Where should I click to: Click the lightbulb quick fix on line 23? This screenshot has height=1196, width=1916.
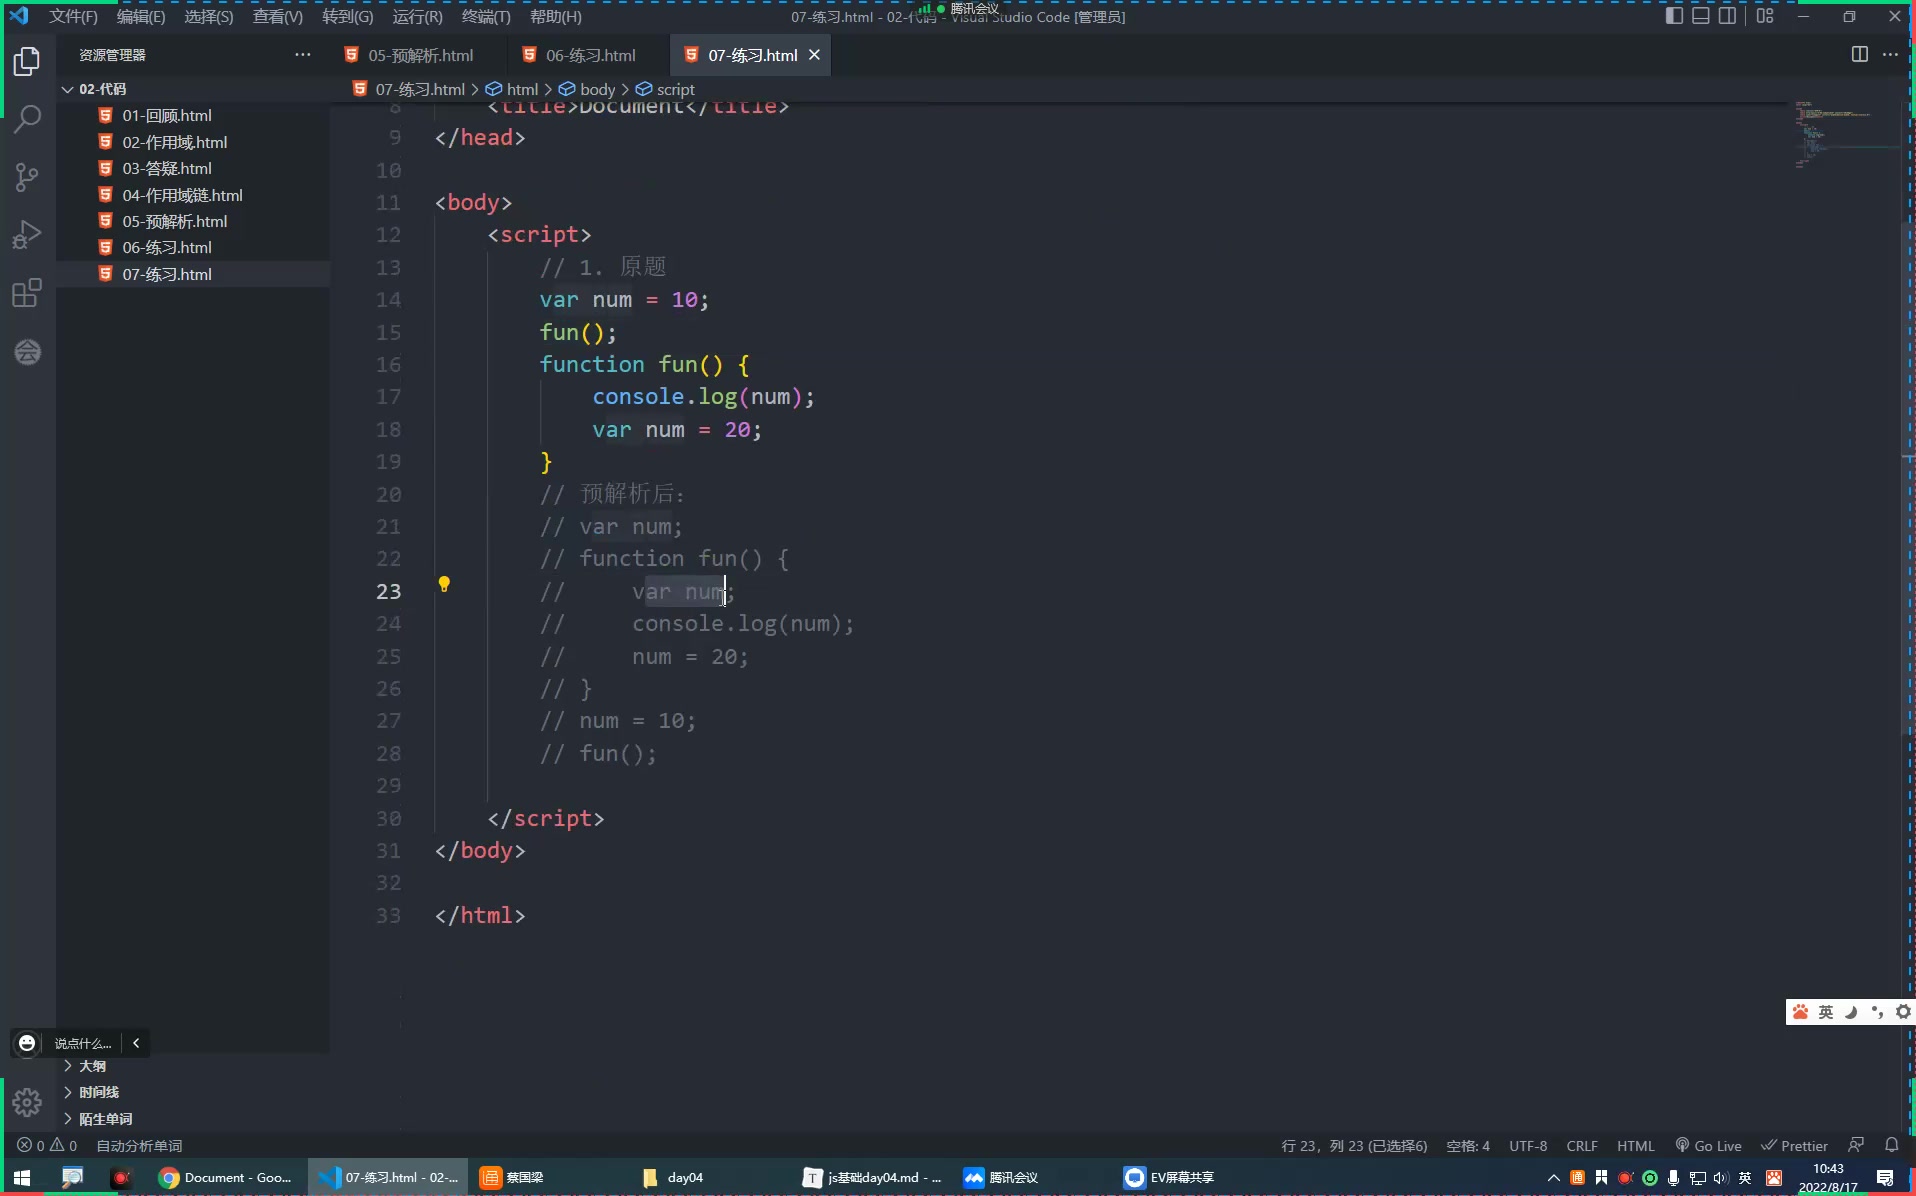pos(444,584)
